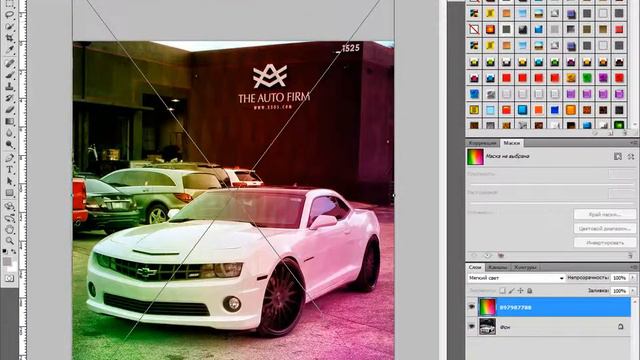
Task: Click the trash icon in Masks panel
Action: tap(630, 256)
